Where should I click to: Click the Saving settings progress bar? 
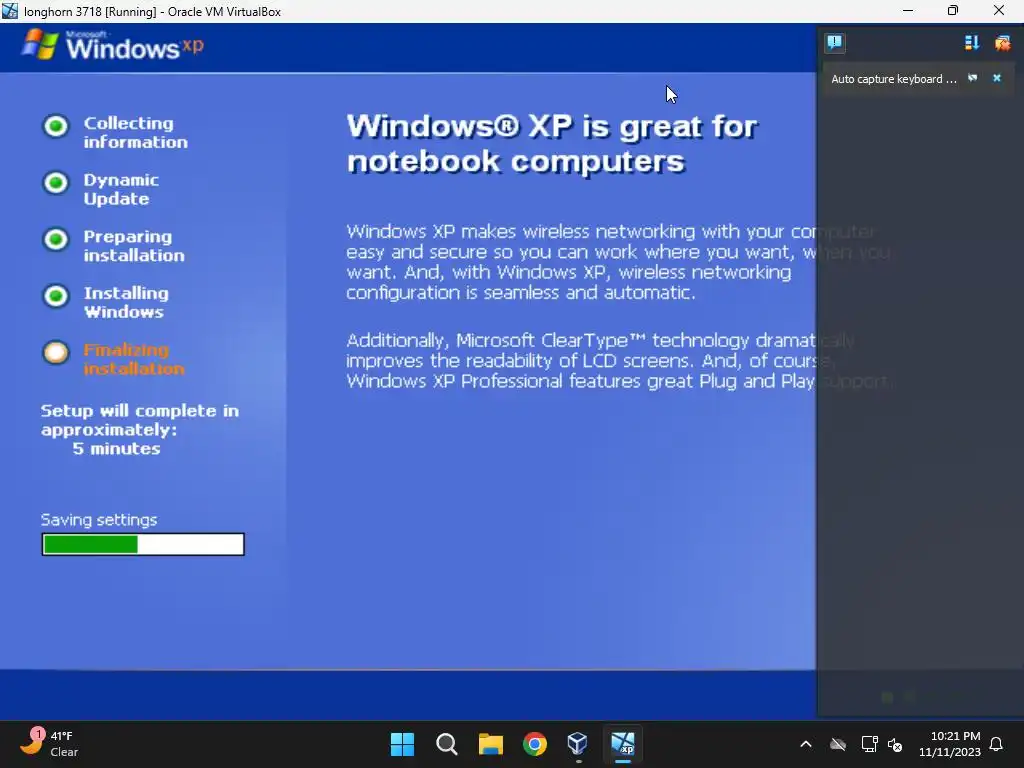[x=143, y=544]
